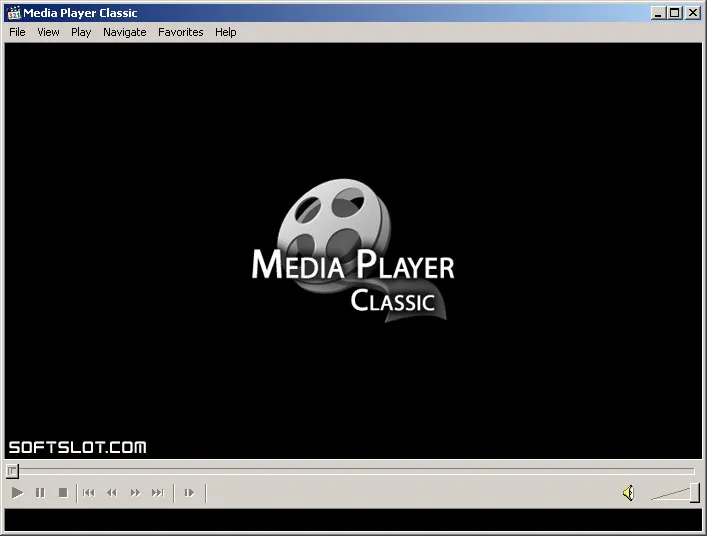Open the Help menu
Image resolution: width=707 pixels, height=536 pixels.
pos(225,32)
